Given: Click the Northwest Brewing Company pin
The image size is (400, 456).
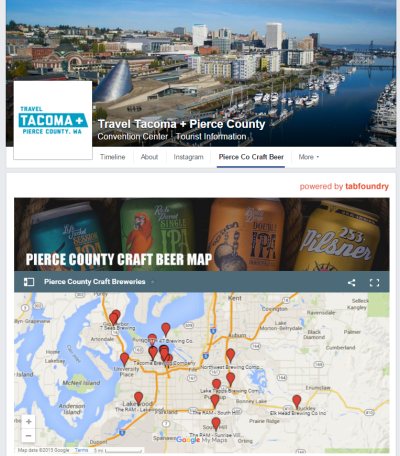Looking at the screenshot, I should click(230, 356).
